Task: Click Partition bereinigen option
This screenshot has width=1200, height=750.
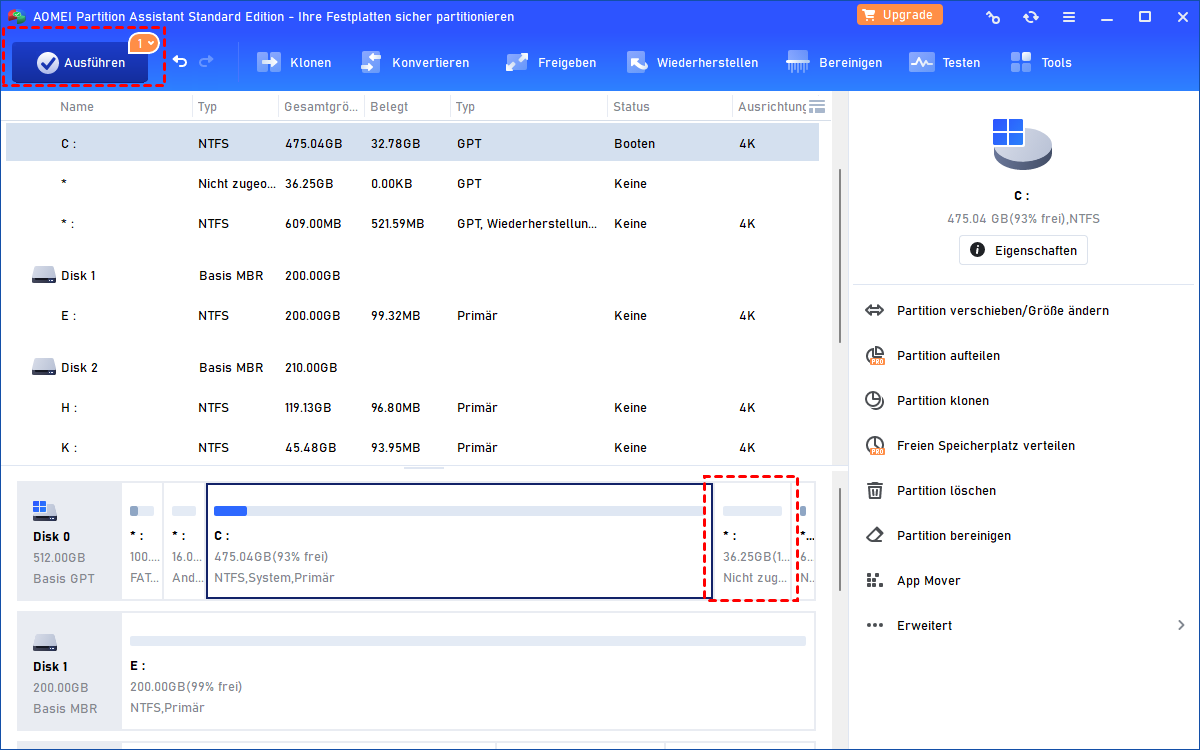Action: pyautogui.click(x=954, y=535)
